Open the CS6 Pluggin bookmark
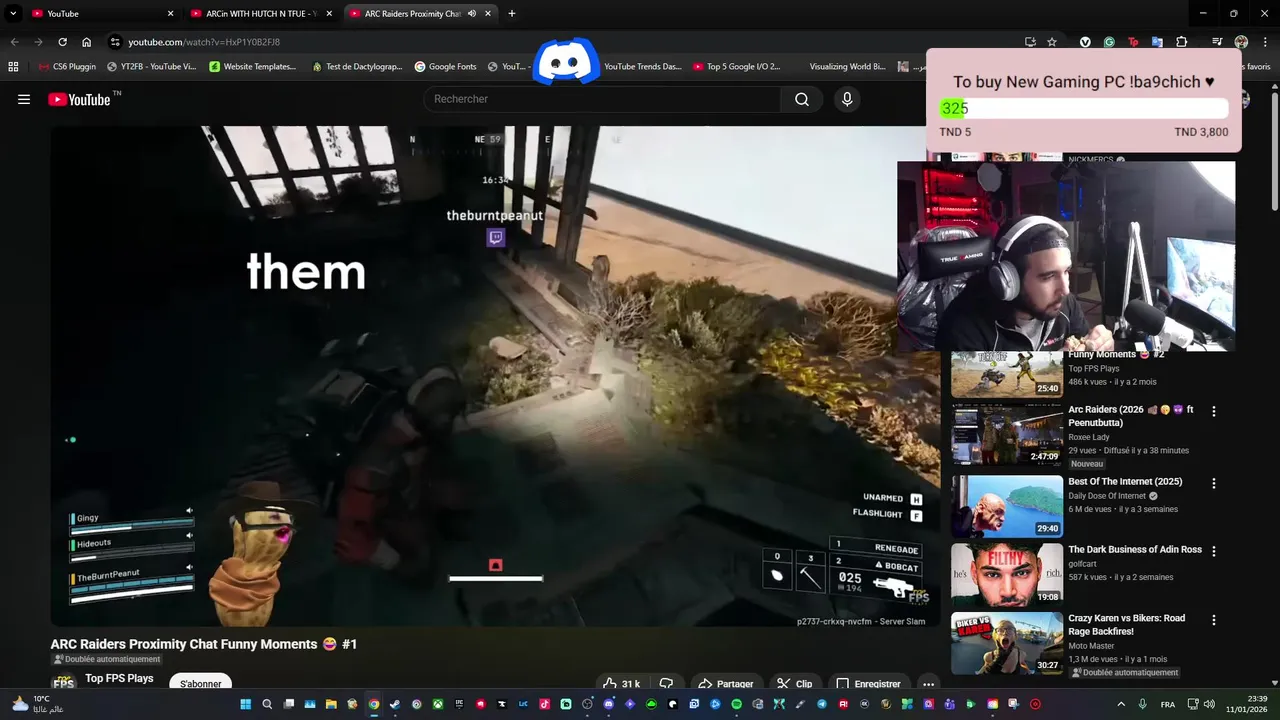The image size is (1280, 720). [x=67, y=67]
